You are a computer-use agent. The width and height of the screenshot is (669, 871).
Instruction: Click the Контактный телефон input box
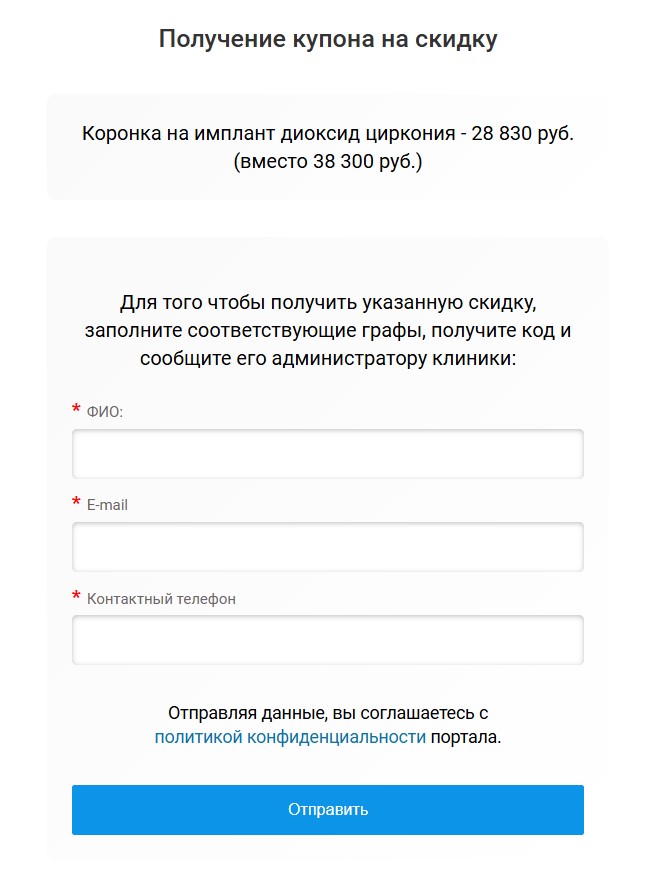pyautogui.click(x=327, y=640)
